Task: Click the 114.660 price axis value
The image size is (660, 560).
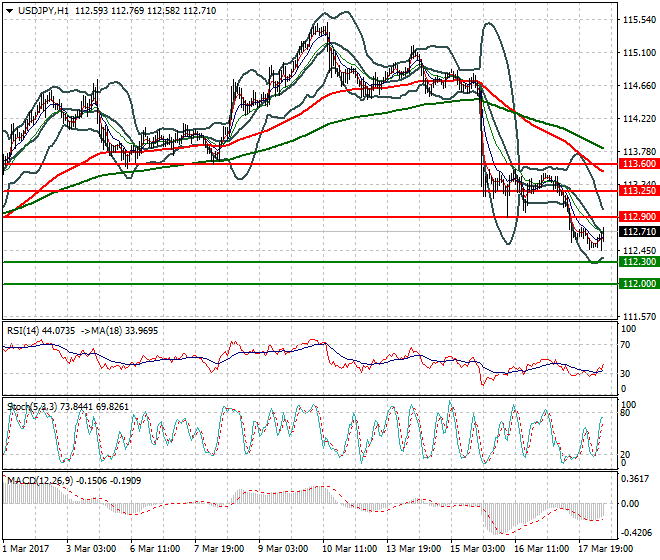Action: pyautogui.click(x=639, y=86)
